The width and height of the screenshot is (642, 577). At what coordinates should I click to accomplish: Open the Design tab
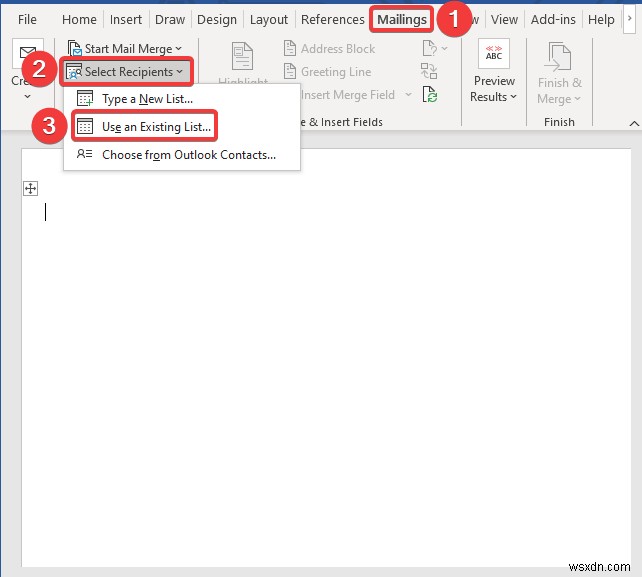pyautogui.click(x=217, y=19)
